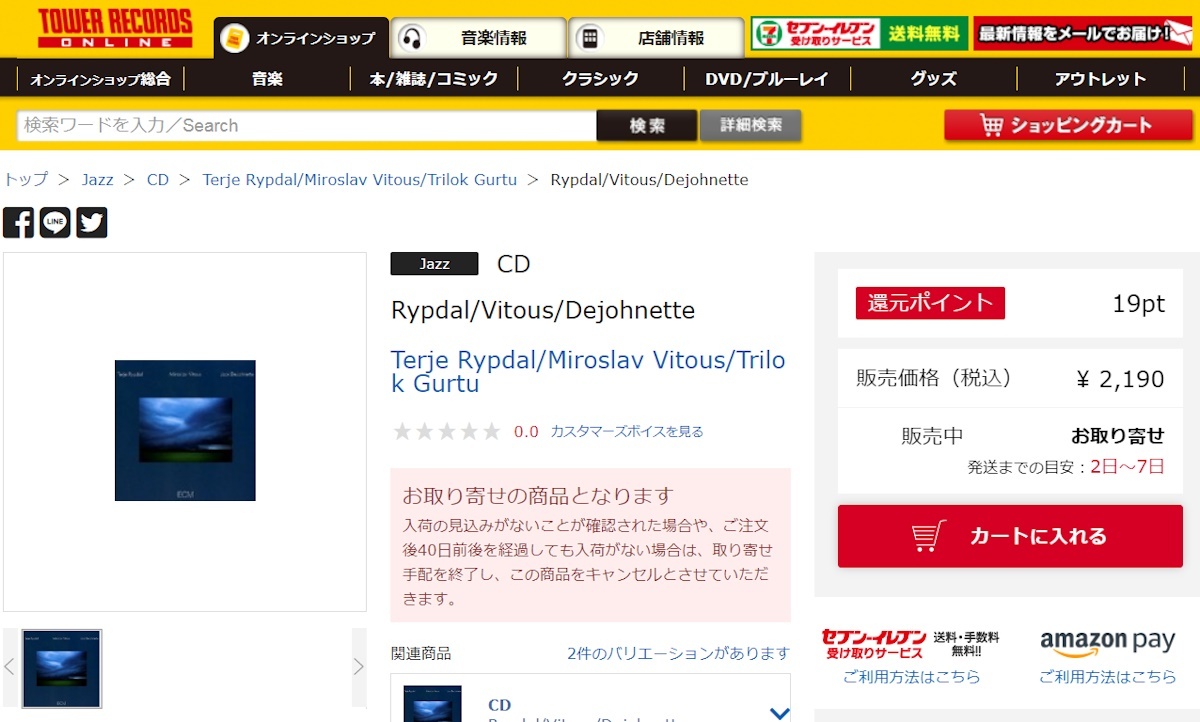Screen dimensions: 1200x722
Task: Open the セブン-イレブン 送料無料 banner
Action: point(859,33)
